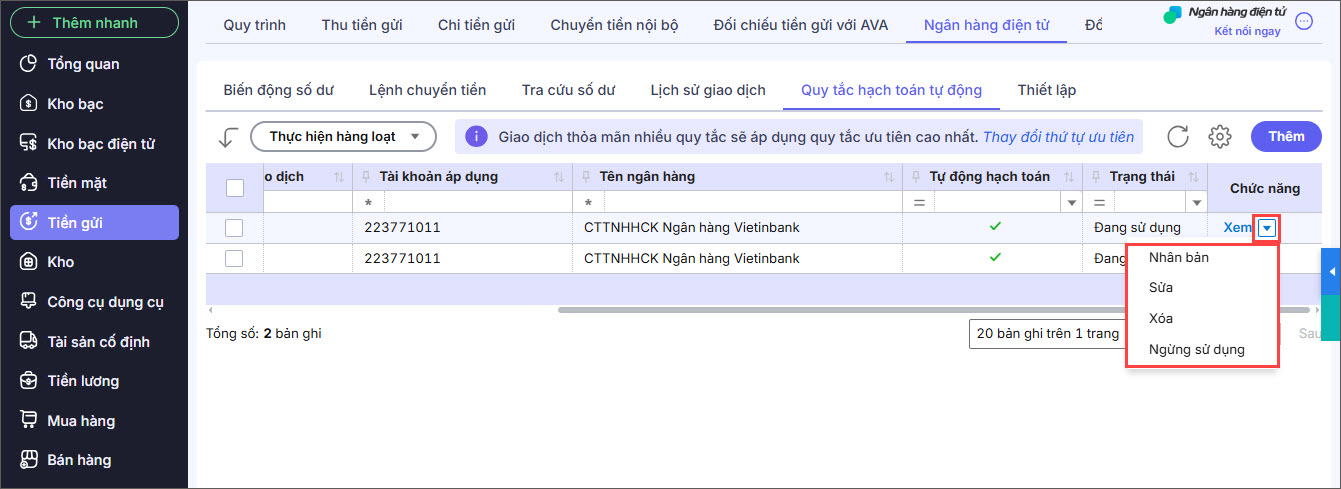
Task: Check the first row checkbox
Action: (x=234, y=228)
